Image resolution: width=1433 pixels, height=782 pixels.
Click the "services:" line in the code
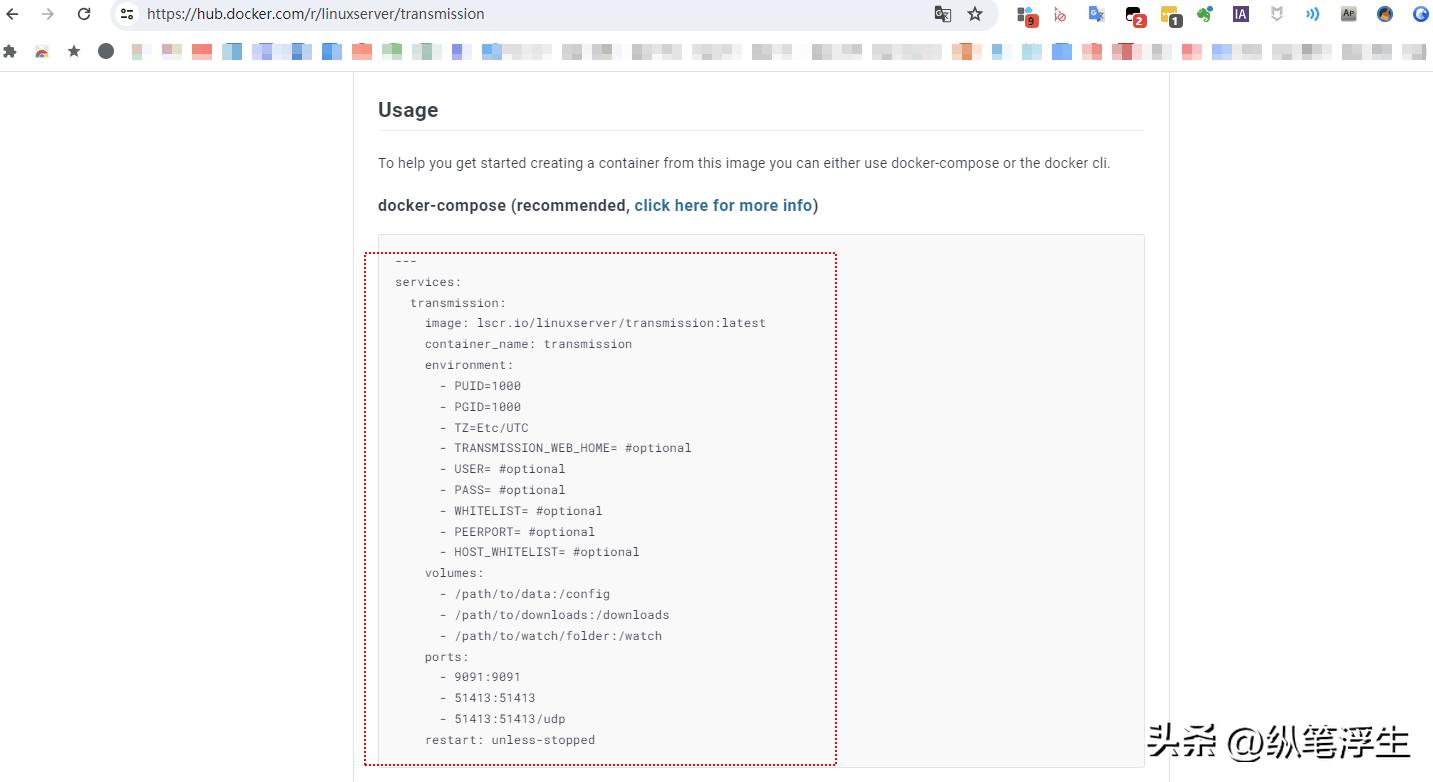point(428,282)
